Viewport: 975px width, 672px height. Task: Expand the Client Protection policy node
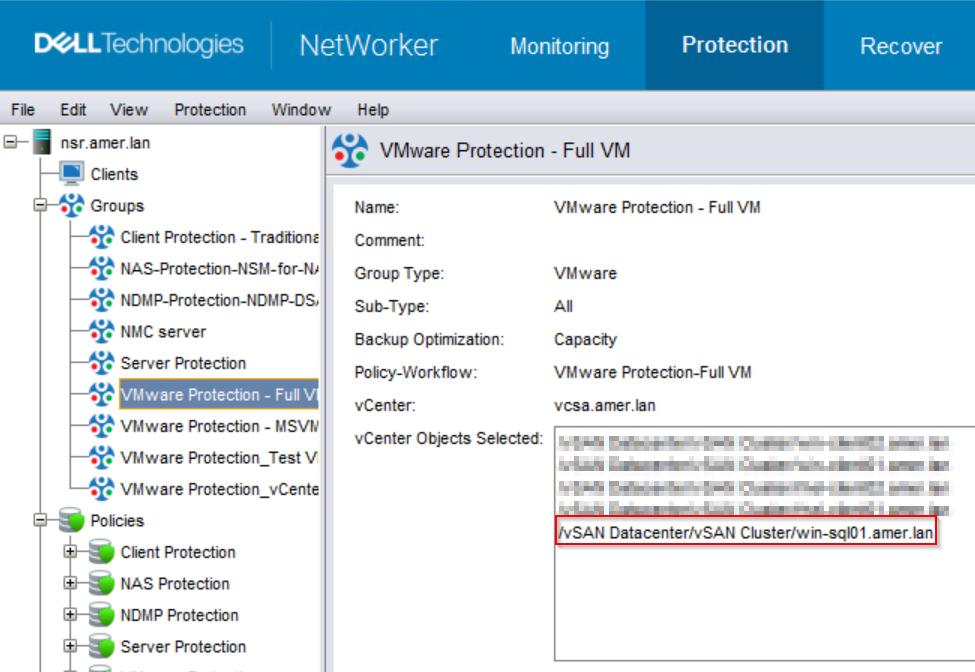[x=71, y=552]
